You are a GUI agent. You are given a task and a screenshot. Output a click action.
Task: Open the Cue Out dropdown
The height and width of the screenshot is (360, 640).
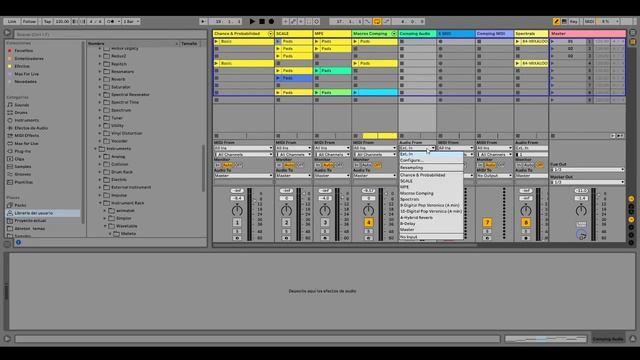587,169
